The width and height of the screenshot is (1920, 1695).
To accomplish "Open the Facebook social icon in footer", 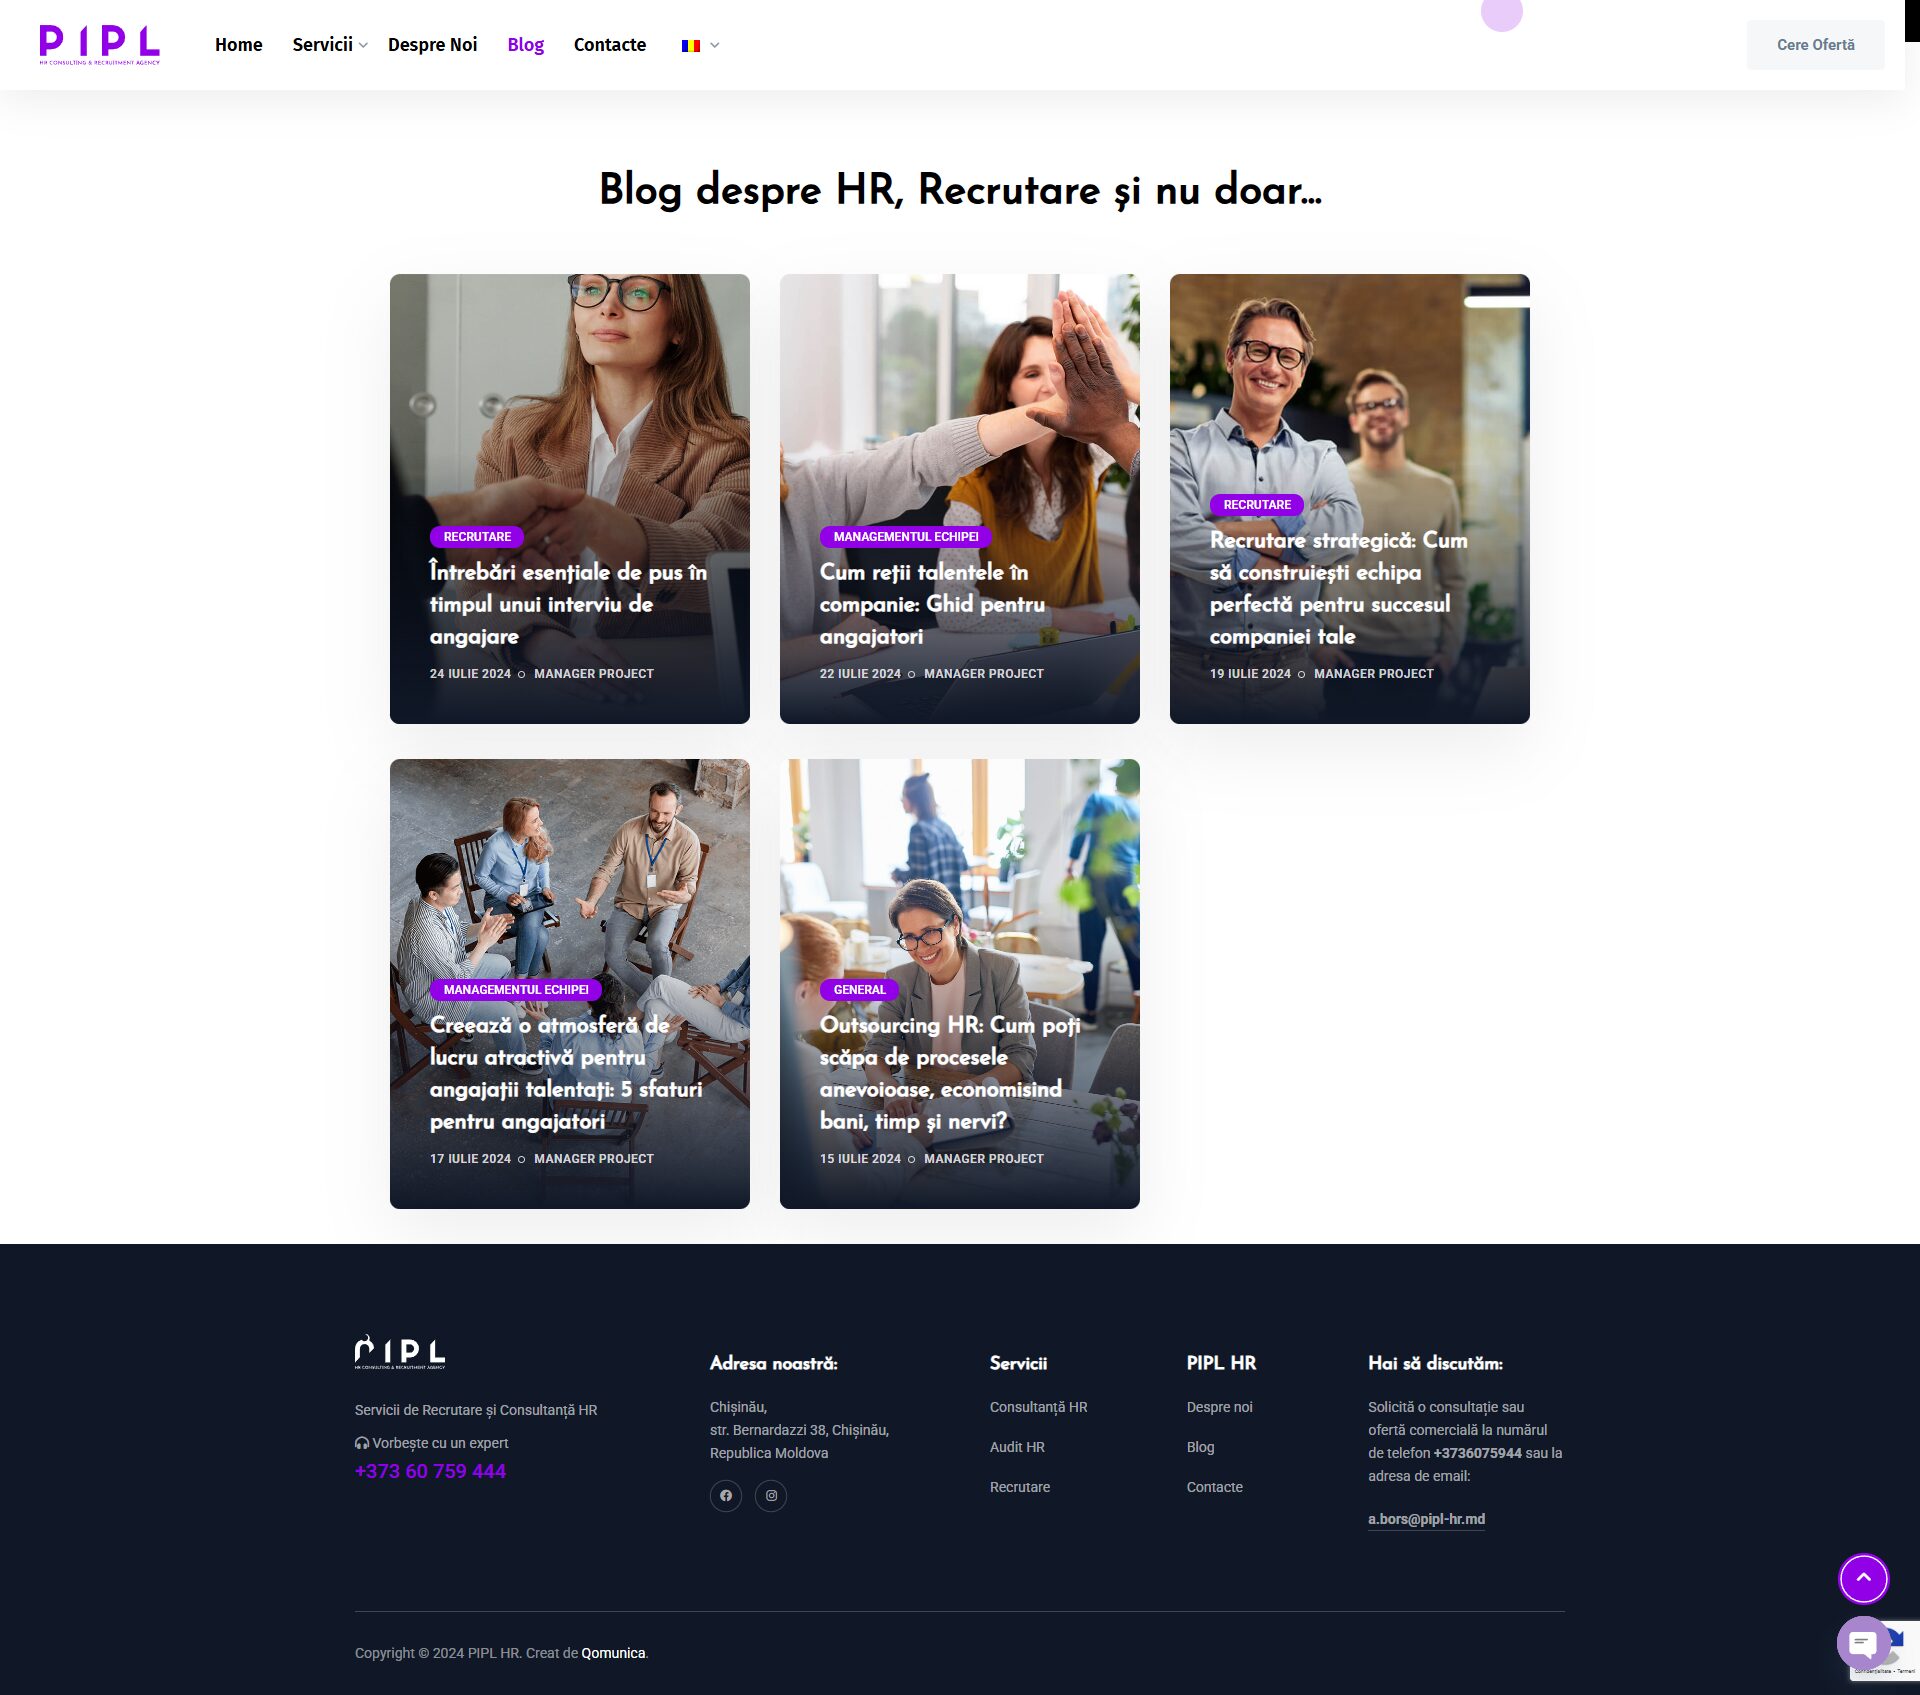I will (726, 1496).
